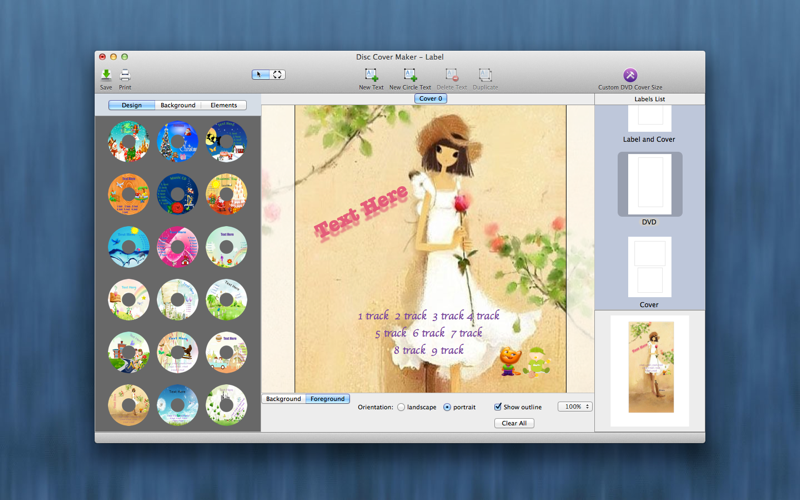
Task: Pick the mint green rainbow disc design
Action: pos(226,247)
